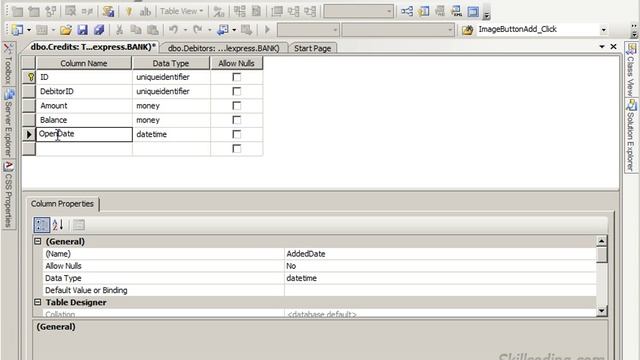Image resolution: width=640 pixels, height=360 pixels.
Task: Open the Solution Explorer side tab
Action: [631, 136]
